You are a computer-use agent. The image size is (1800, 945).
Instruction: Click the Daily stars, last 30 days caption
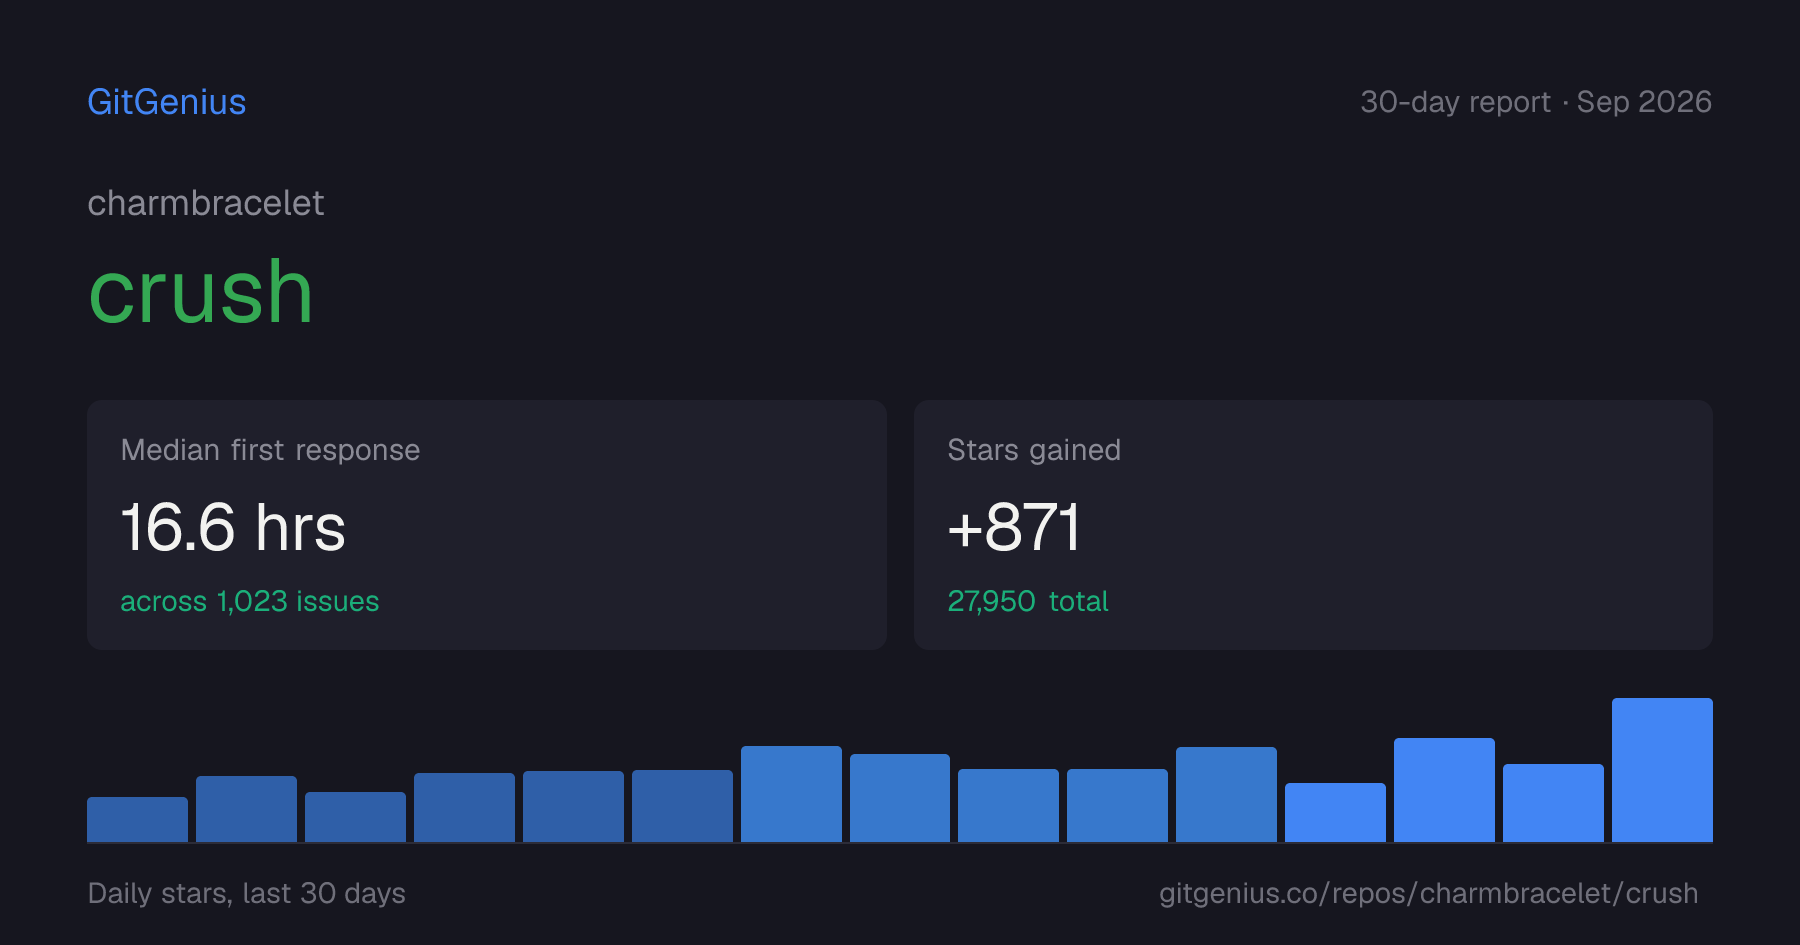(247, 893)
